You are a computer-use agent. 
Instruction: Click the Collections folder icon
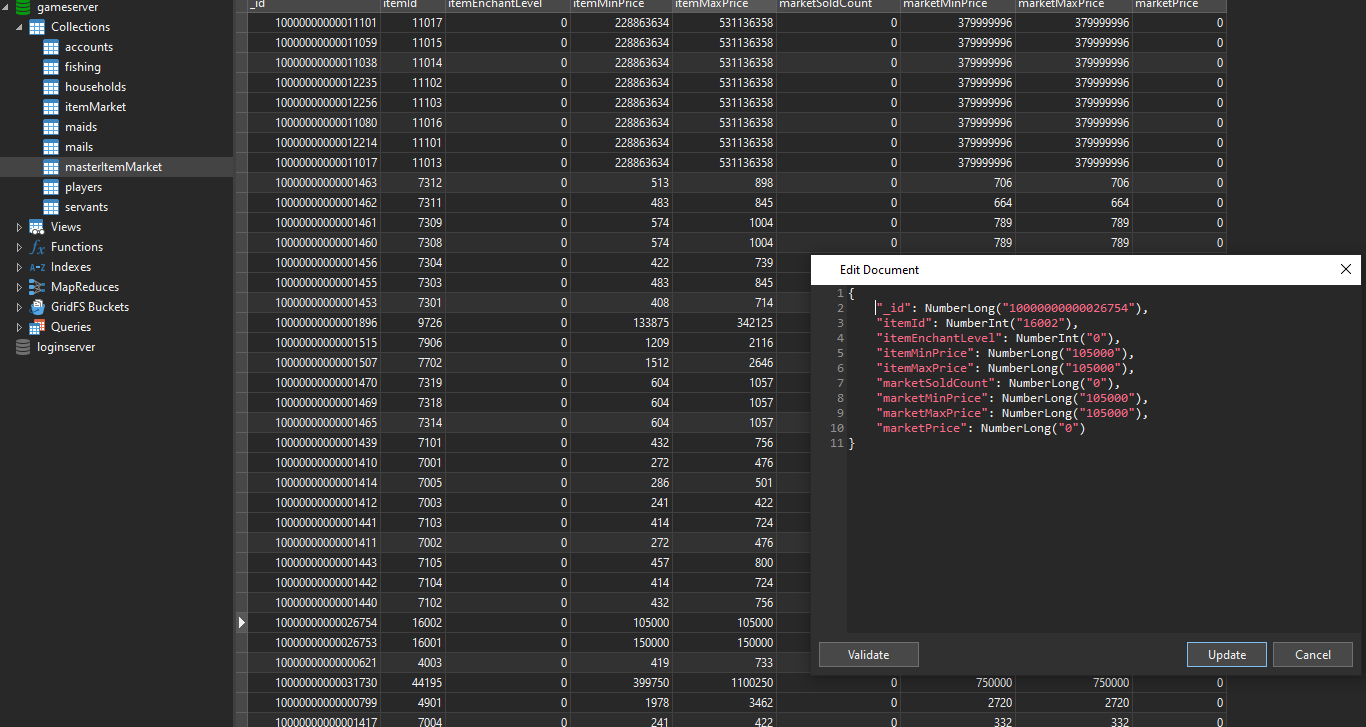[x=36, y=27]
